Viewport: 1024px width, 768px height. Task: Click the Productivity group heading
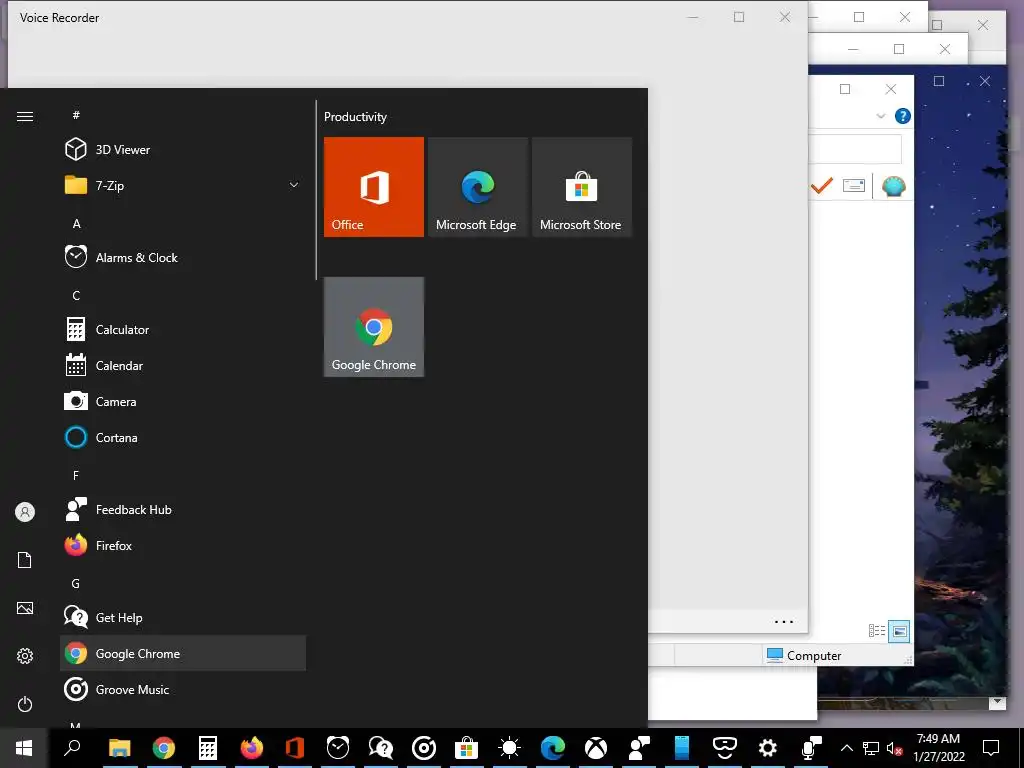tap(355, 117)
